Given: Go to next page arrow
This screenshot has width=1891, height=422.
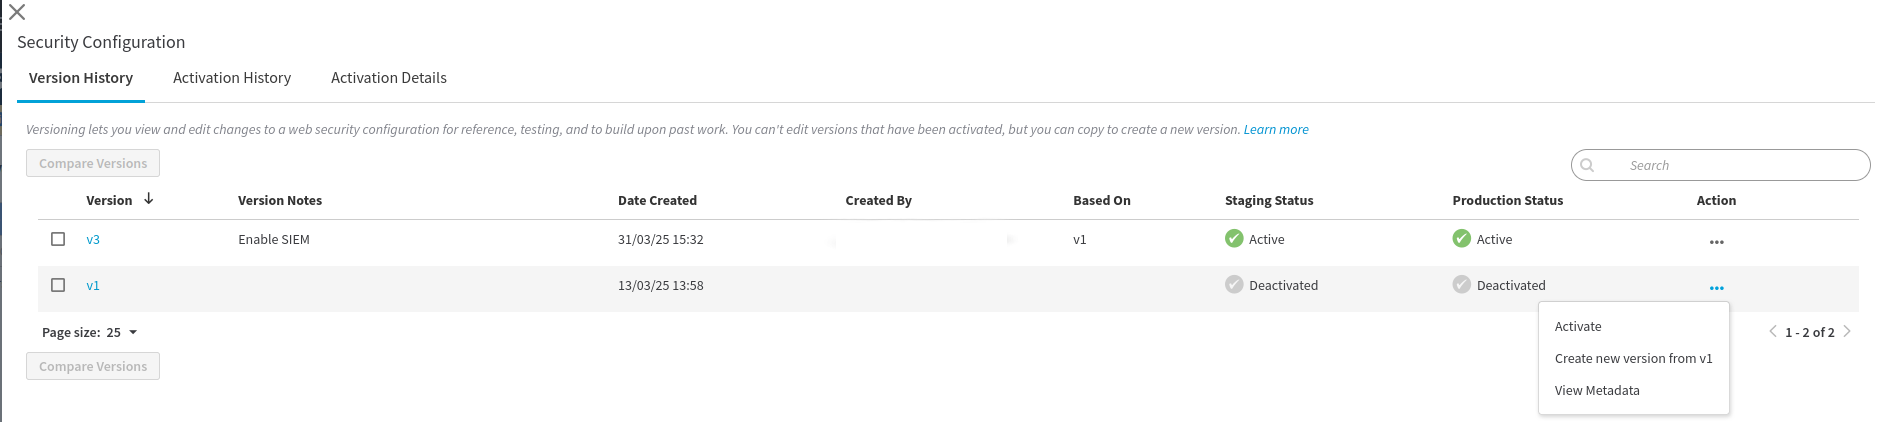Looking at the screenshot, I should [1847, 332].
